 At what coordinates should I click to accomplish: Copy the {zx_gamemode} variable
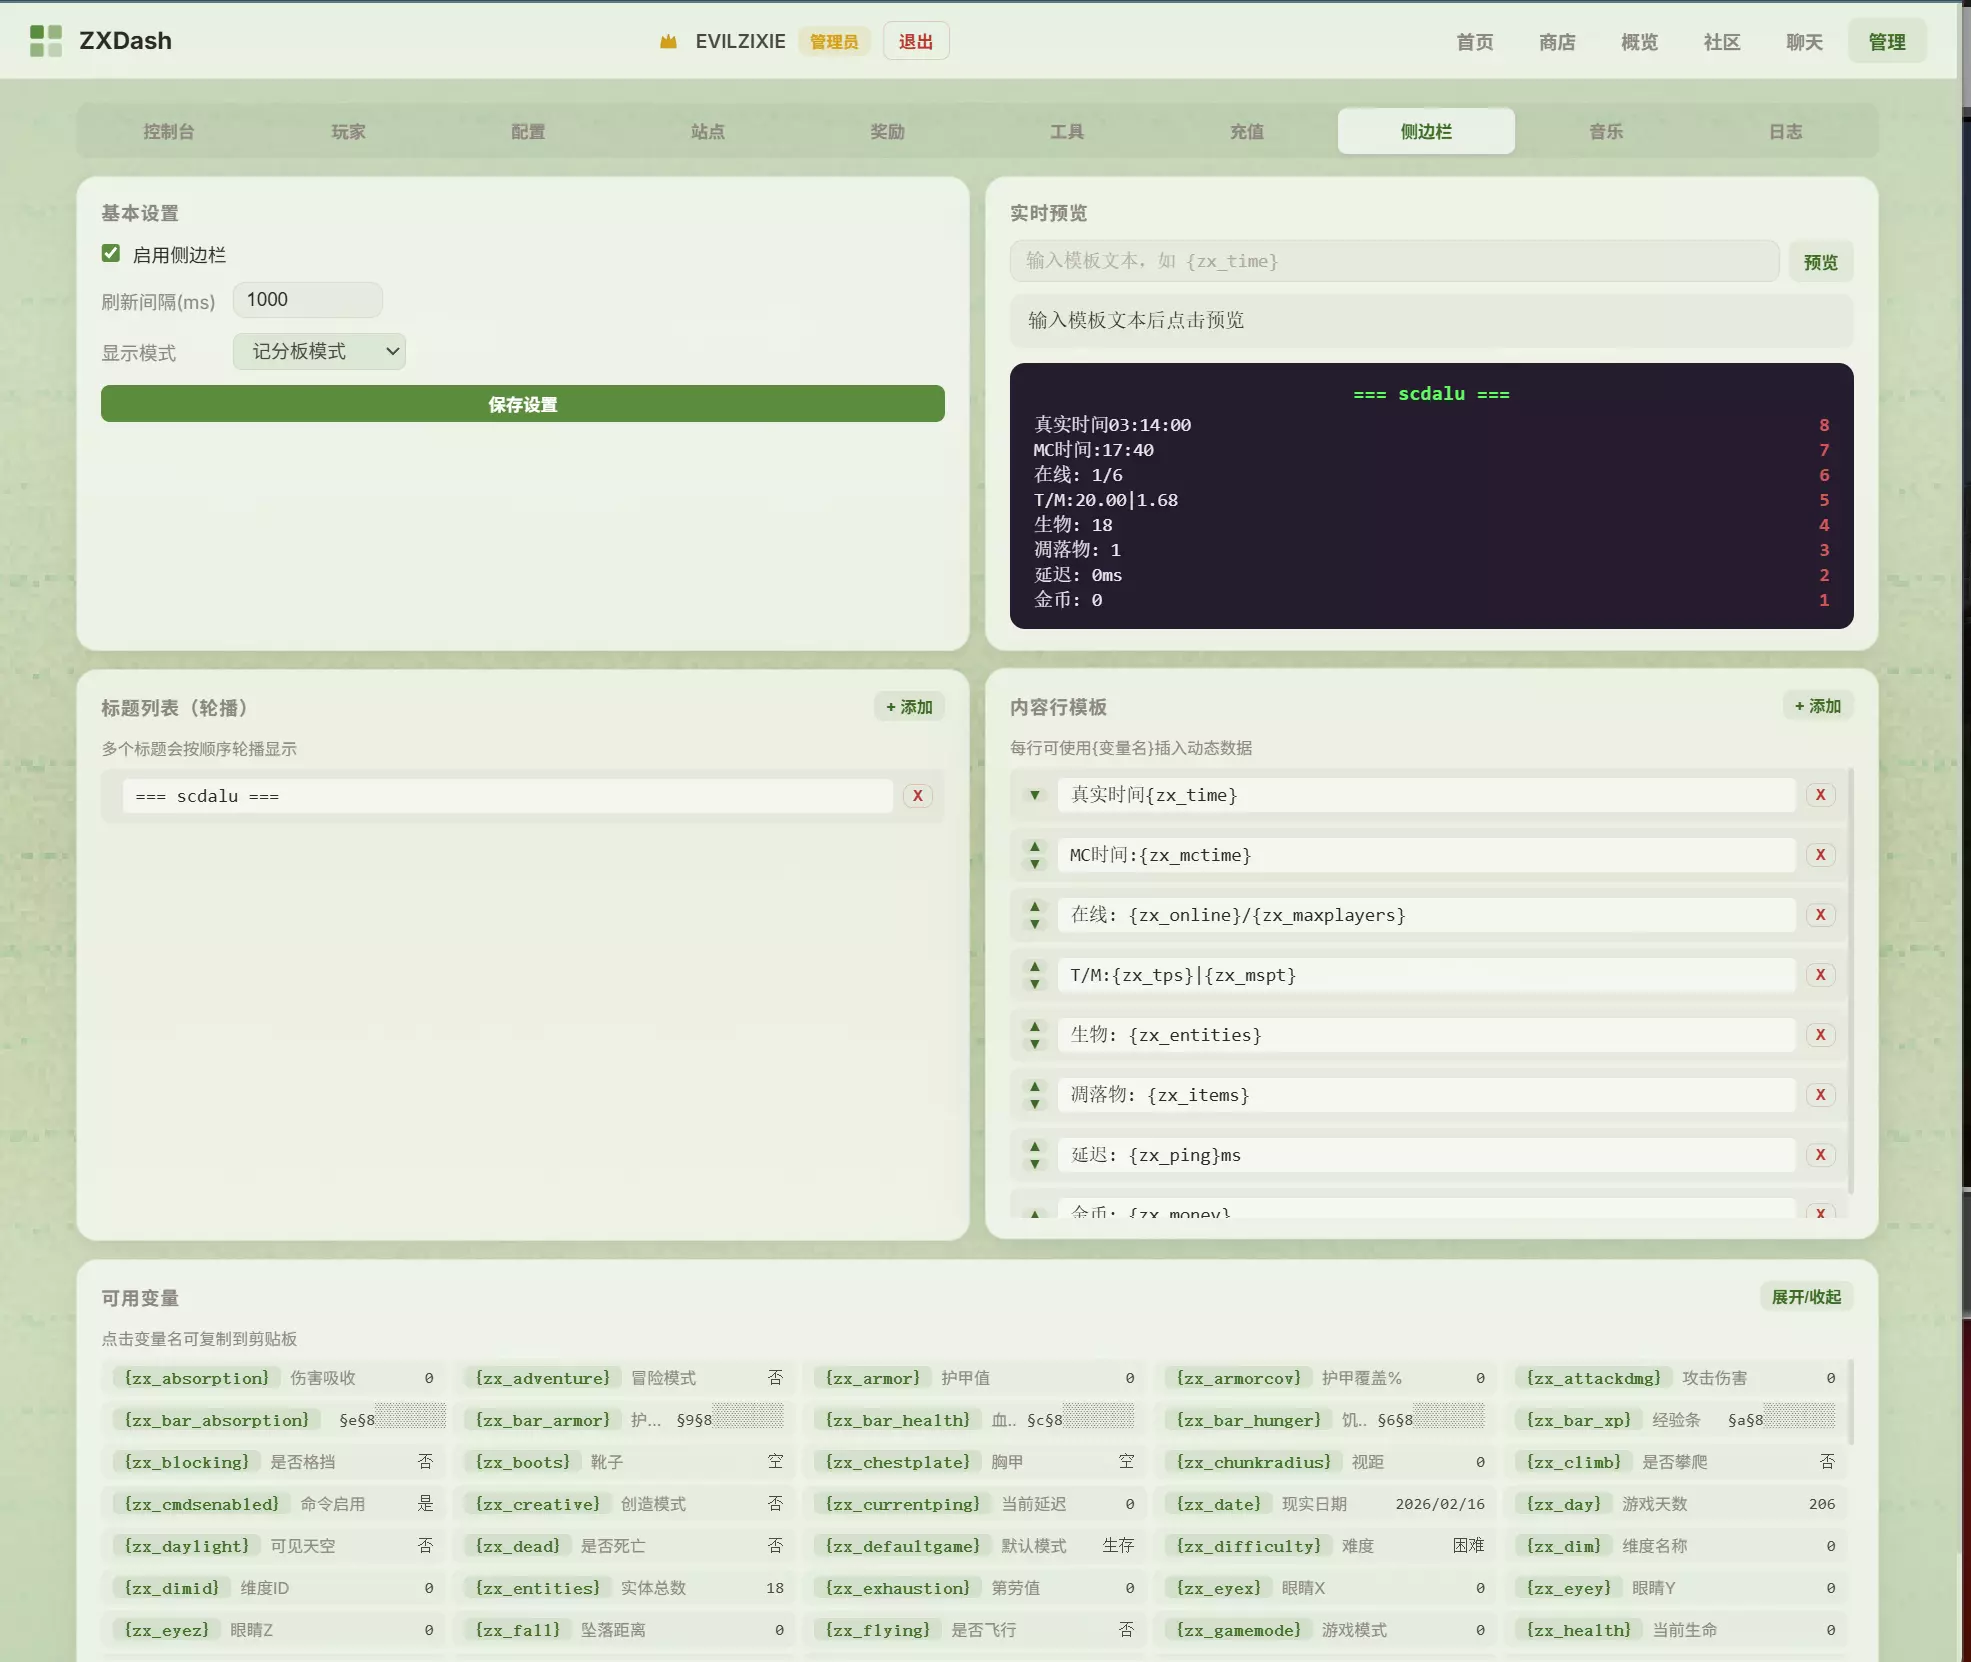coord(1239,1630)
